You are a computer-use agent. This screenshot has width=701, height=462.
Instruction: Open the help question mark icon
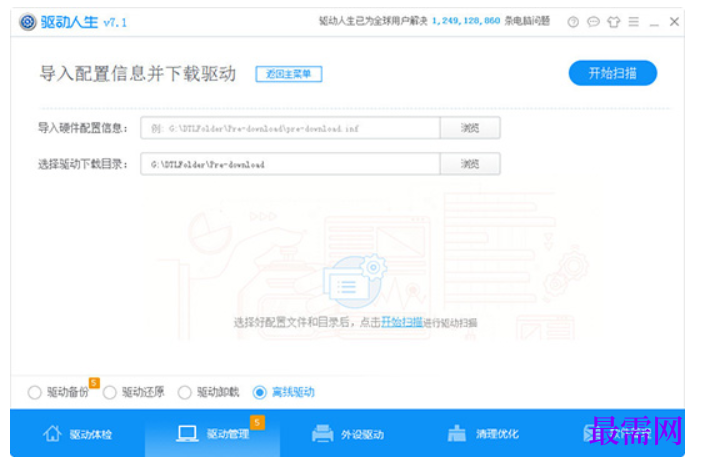[573, 22]
